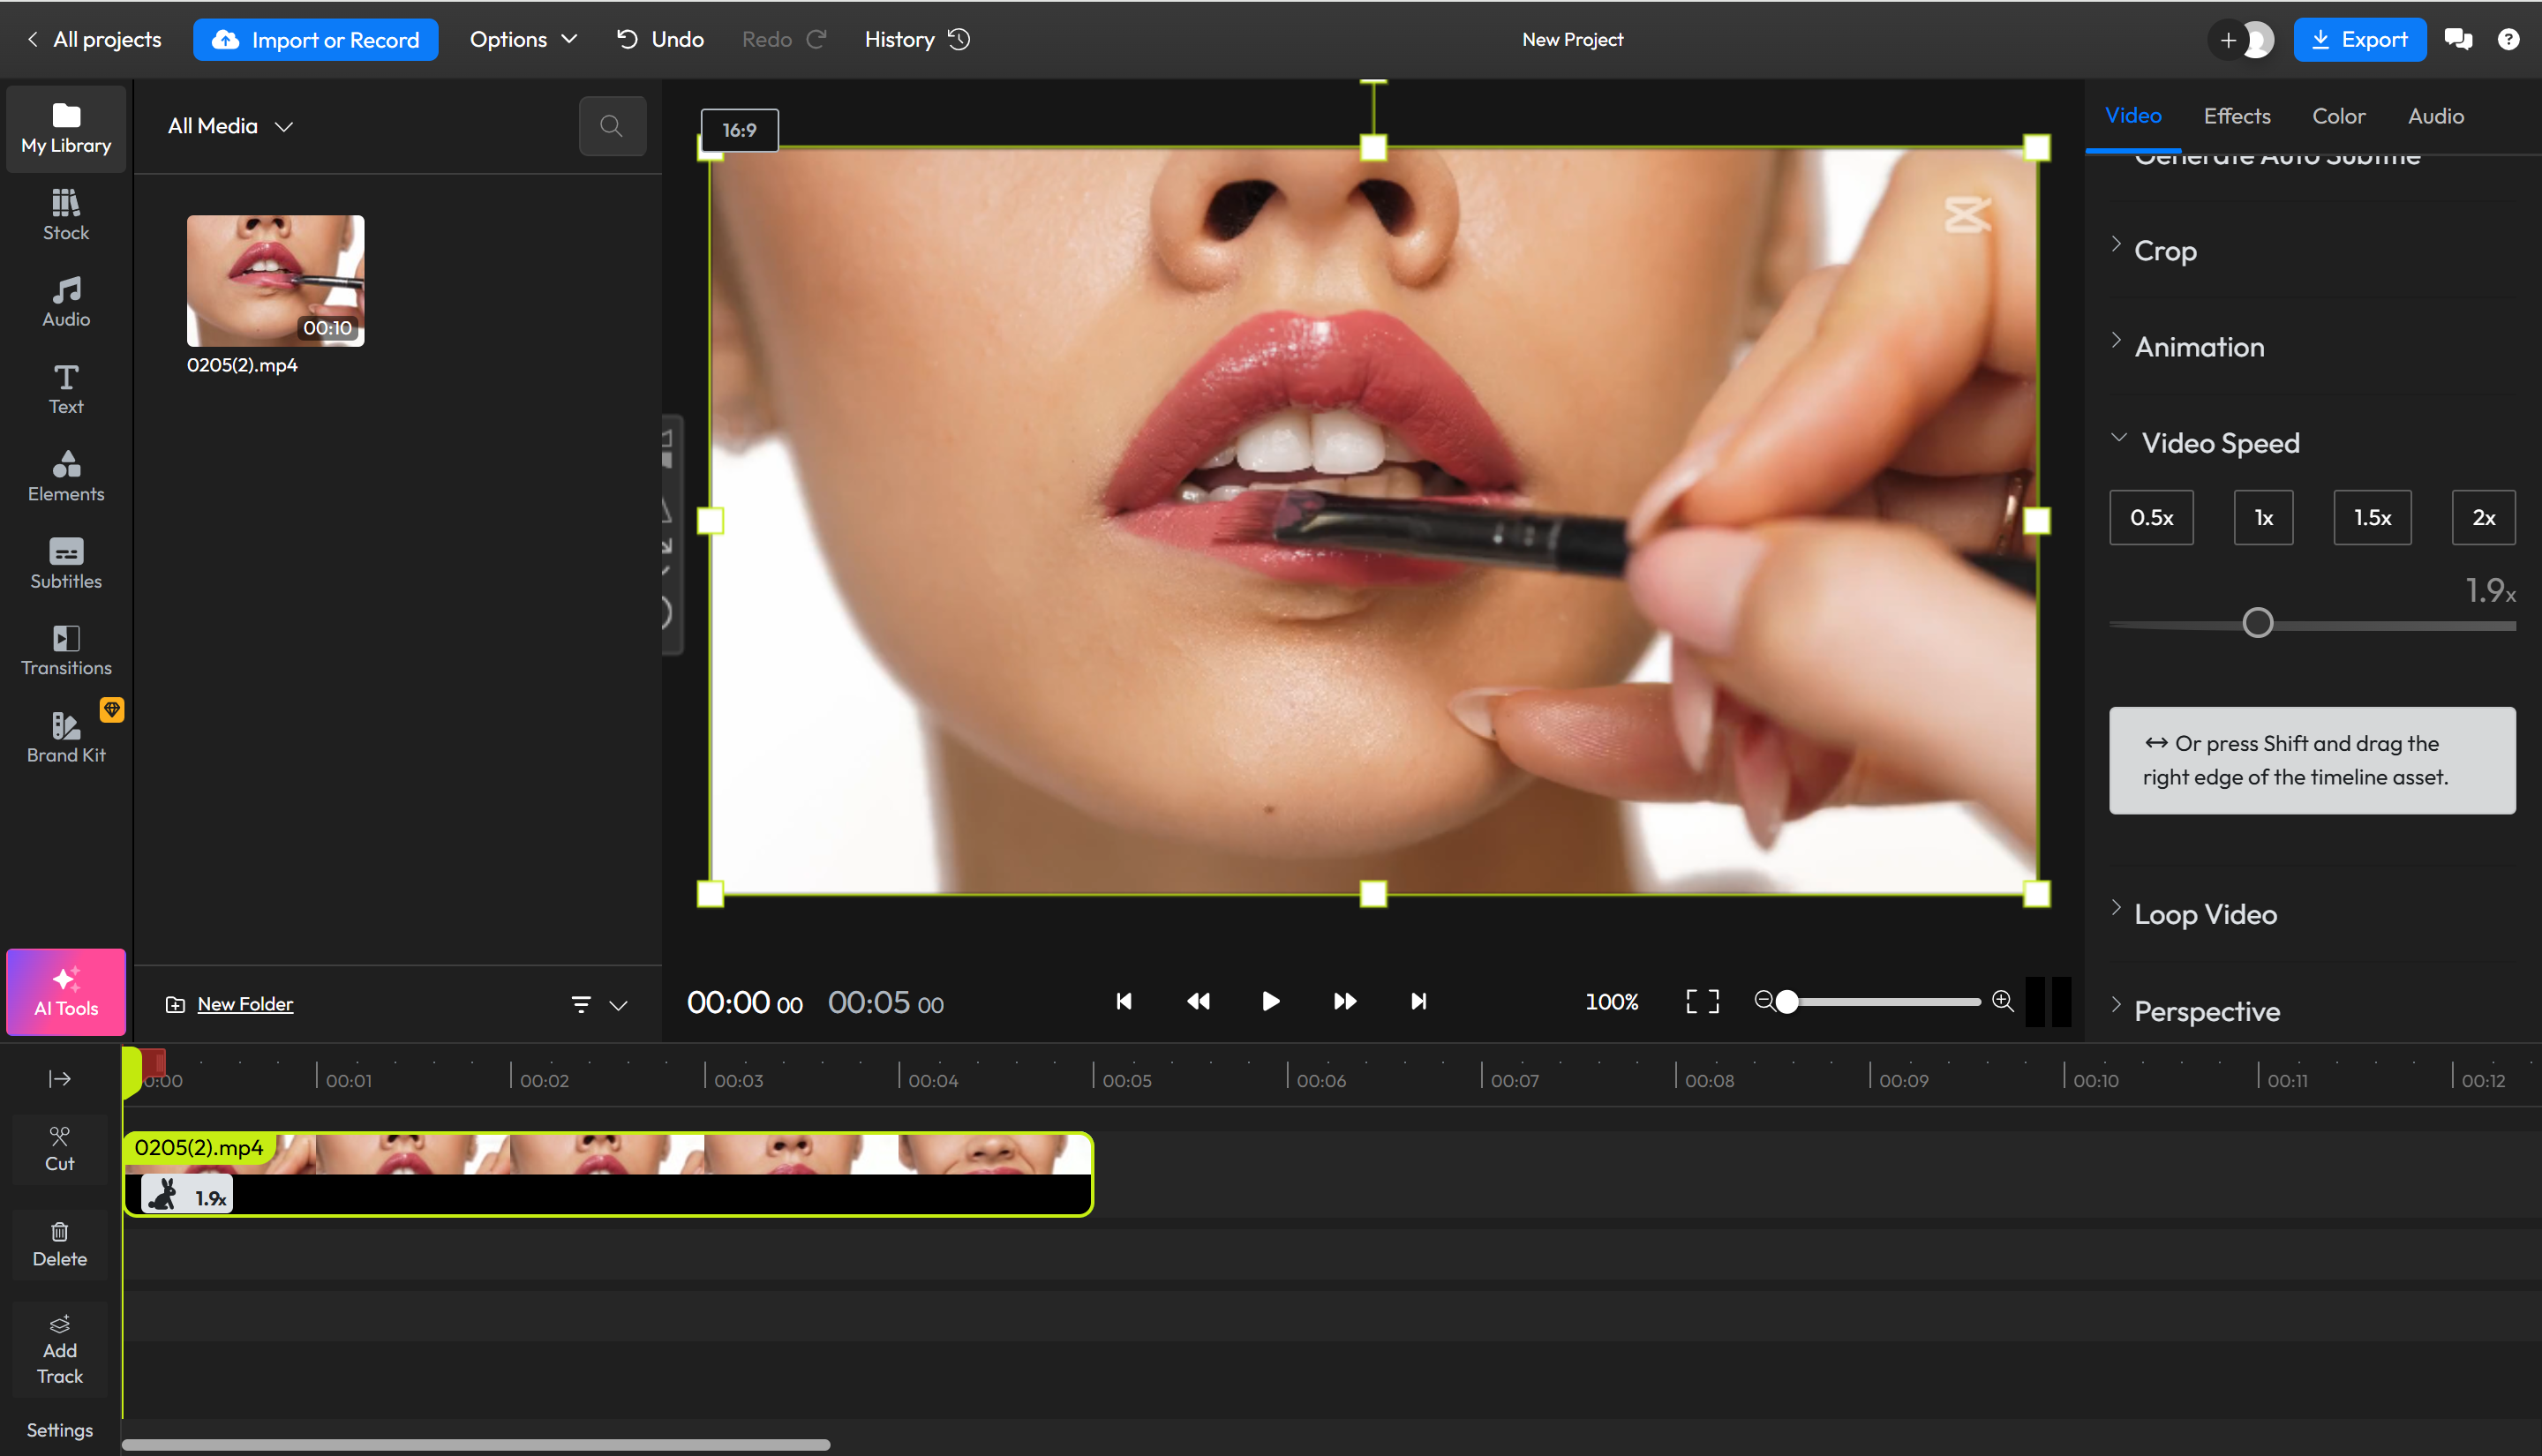
Task: Switch to the Audio tab
Action: [x=2435, y=116]
